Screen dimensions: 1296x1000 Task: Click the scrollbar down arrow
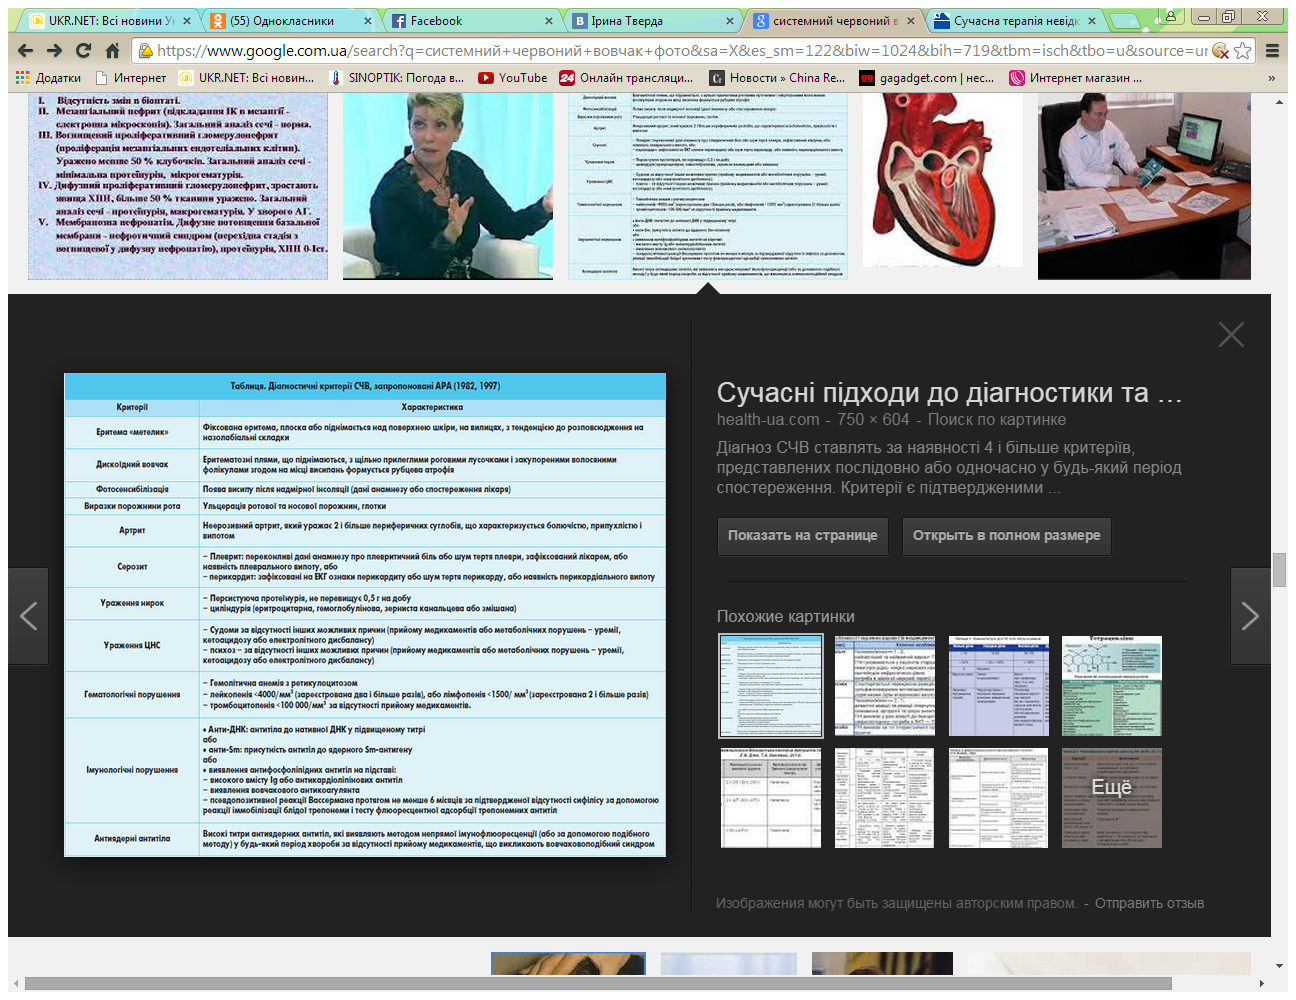pos(1279,966)
